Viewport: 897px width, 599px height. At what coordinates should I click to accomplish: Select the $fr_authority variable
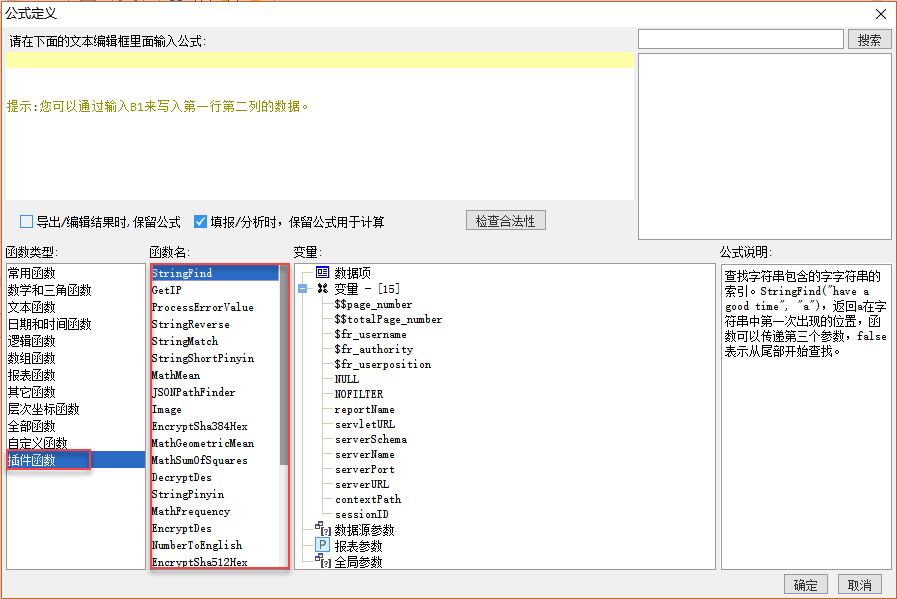pos(374,349)
